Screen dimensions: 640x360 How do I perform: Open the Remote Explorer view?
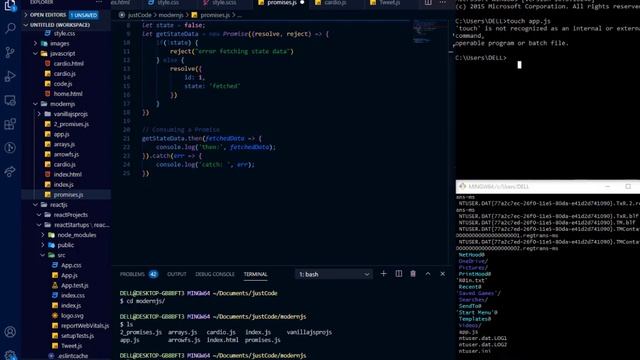pos(10,100)
